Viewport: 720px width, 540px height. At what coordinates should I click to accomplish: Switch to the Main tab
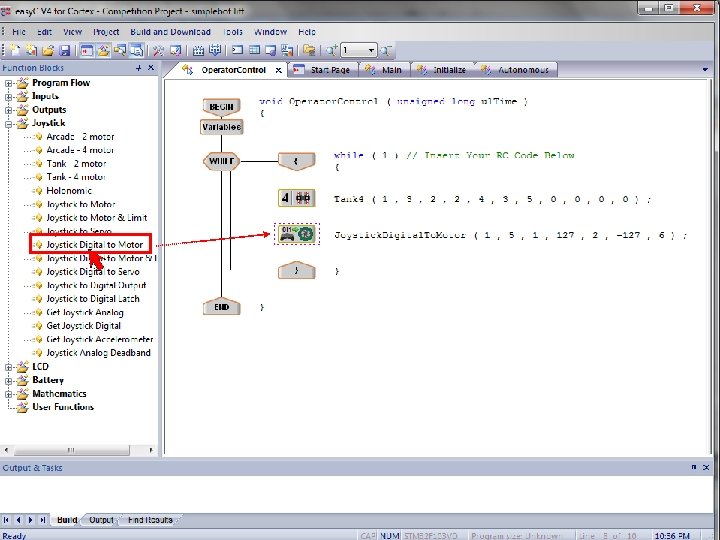pos(384,70)
